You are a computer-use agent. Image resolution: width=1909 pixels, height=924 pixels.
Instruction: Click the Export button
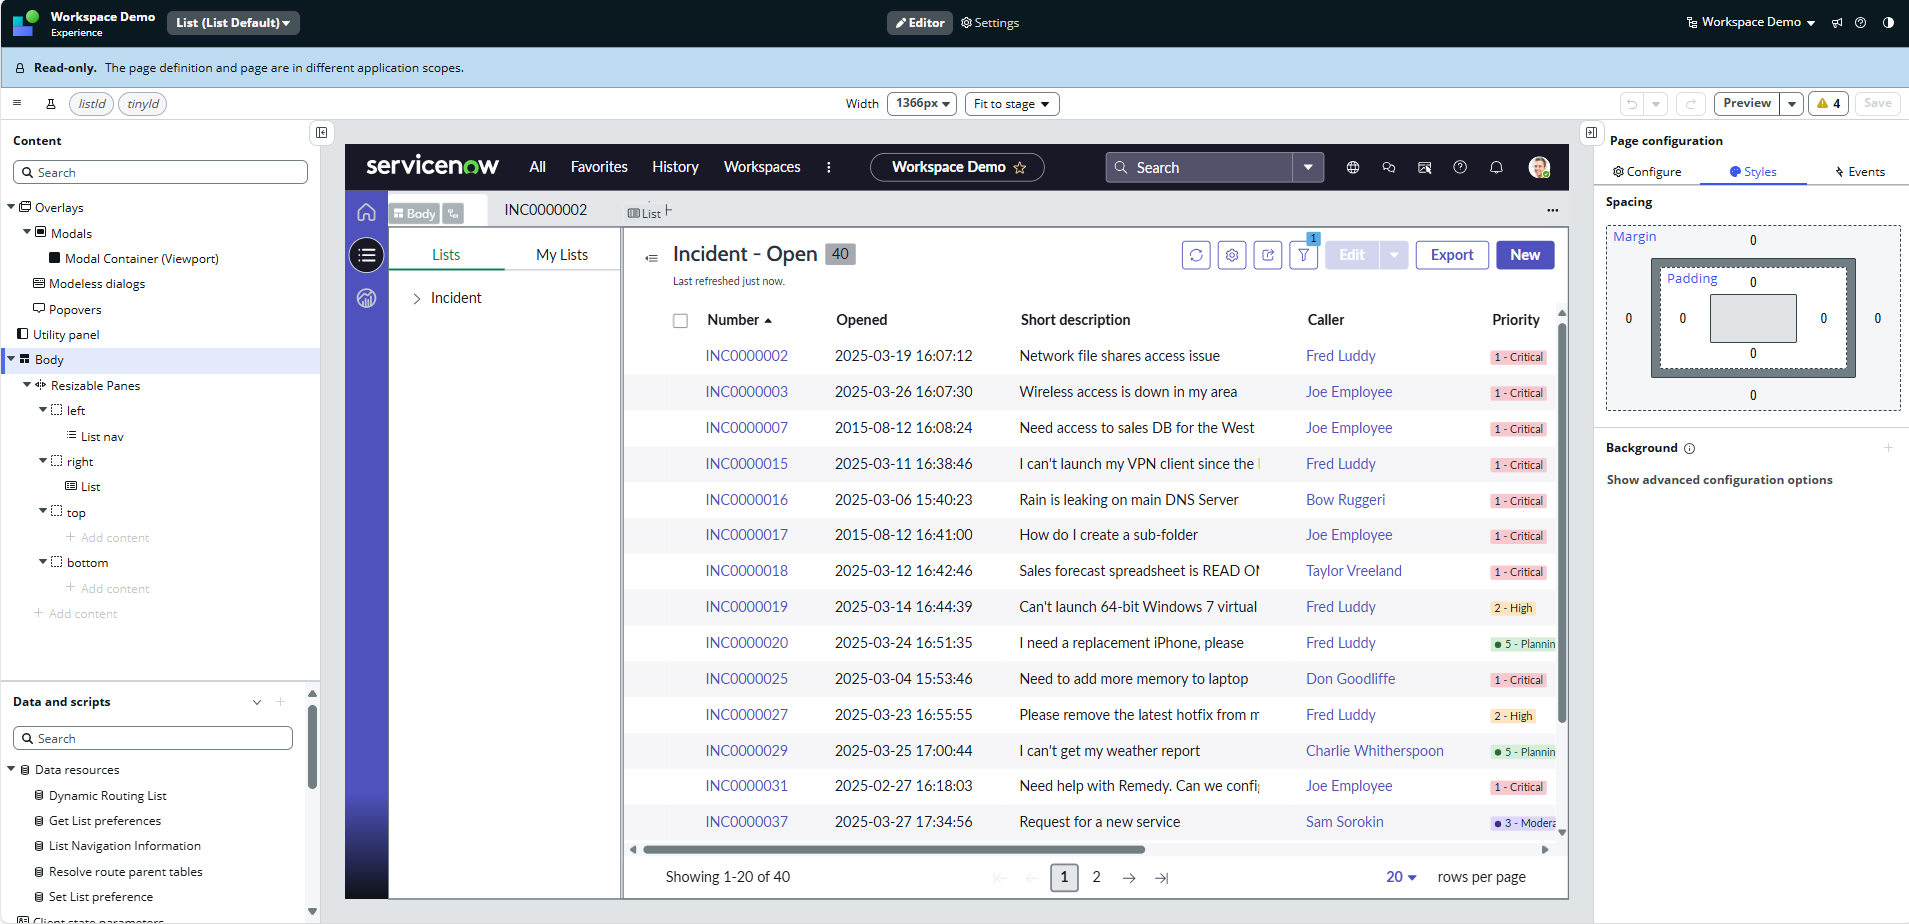(x=1451, y=255)
